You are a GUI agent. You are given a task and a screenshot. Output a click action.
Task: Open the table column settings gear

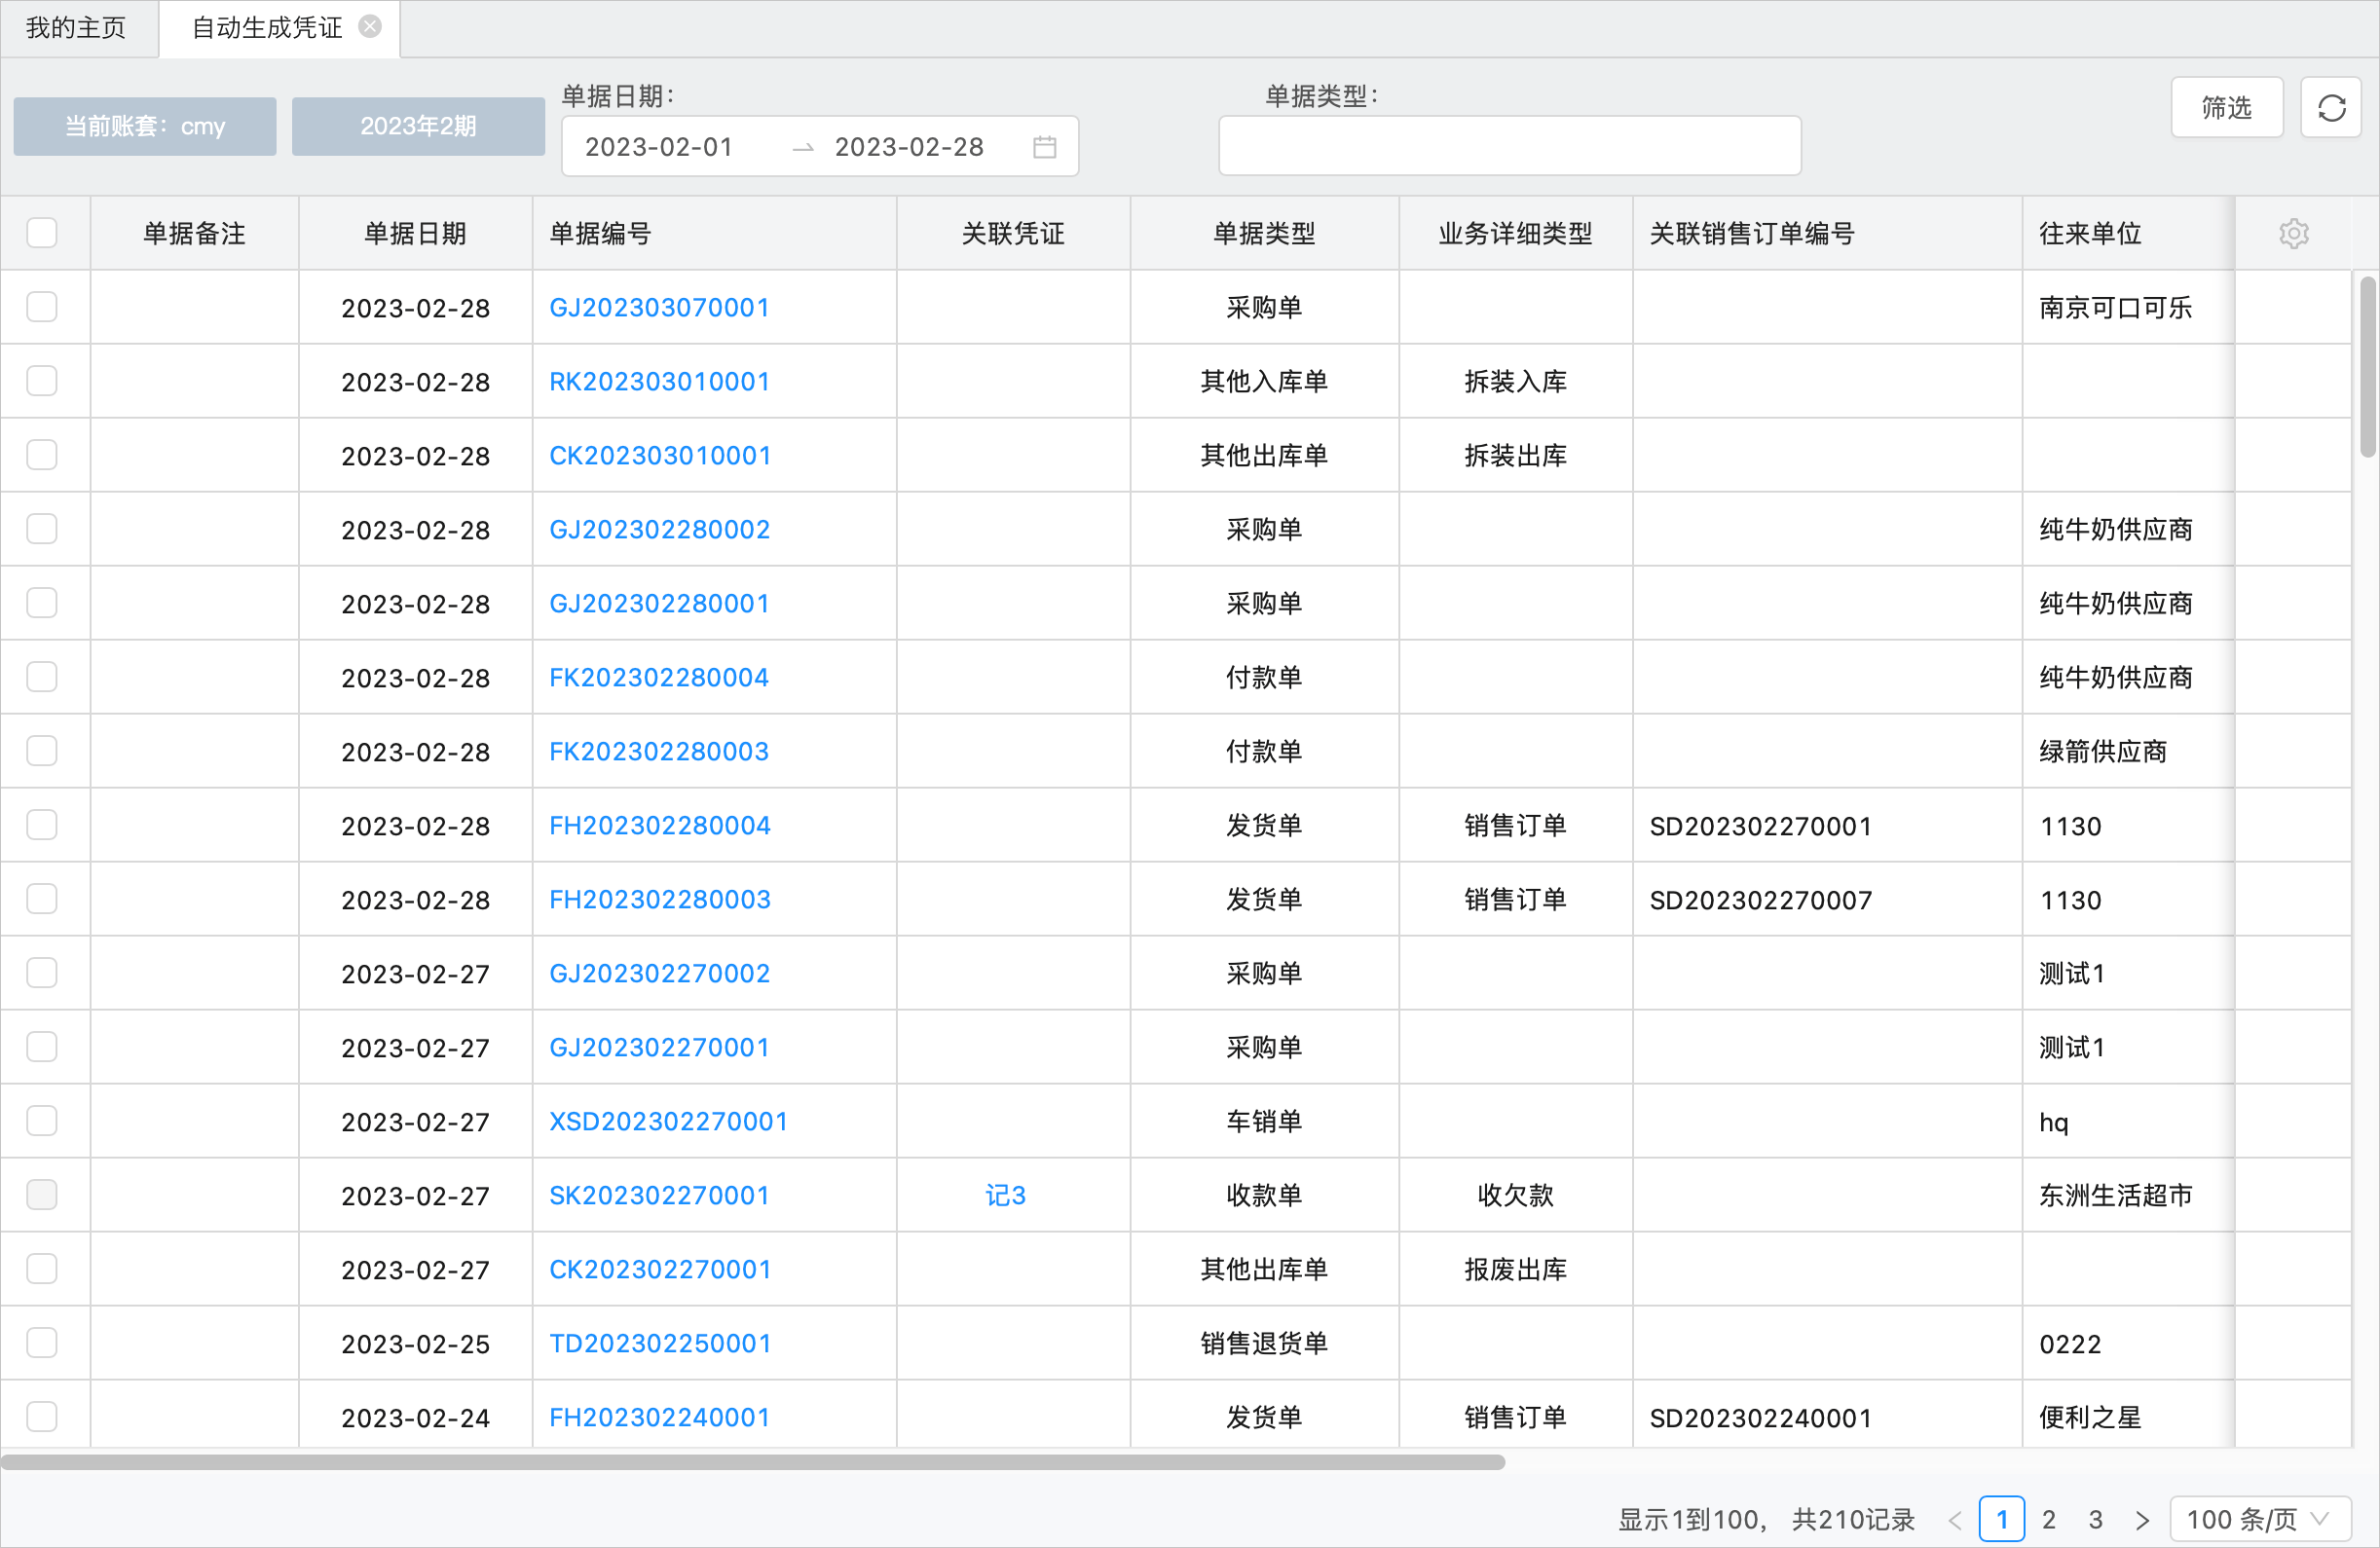pyautogui.click(x=2293, y=233)
